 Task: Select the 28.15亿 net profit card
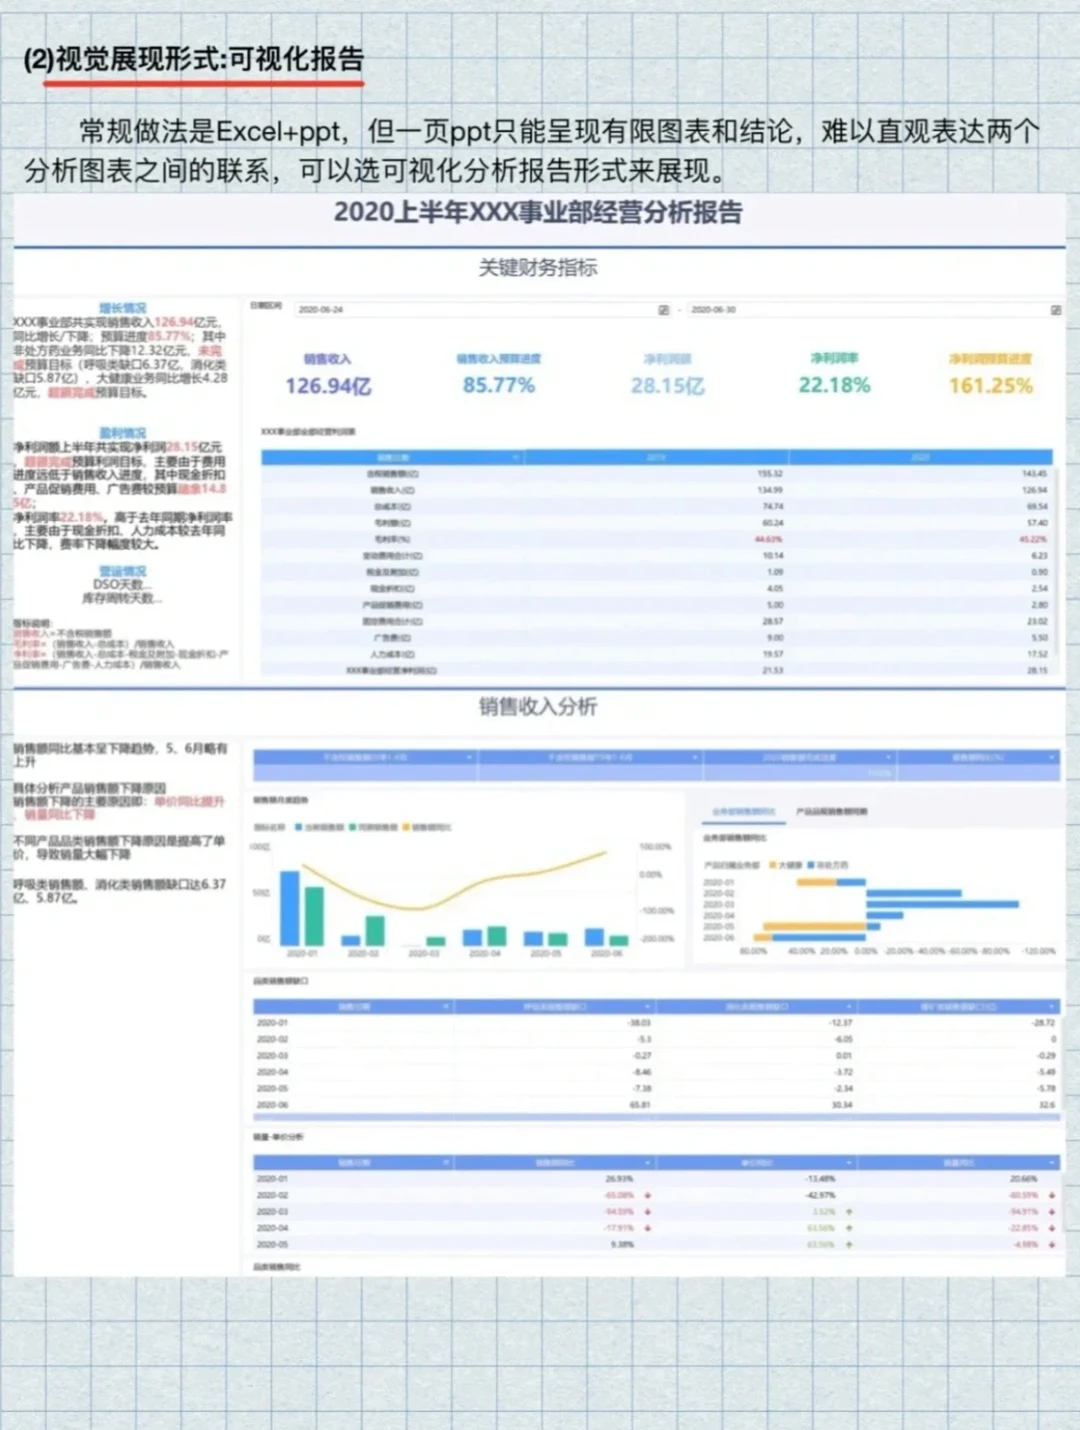pos(667,374)
